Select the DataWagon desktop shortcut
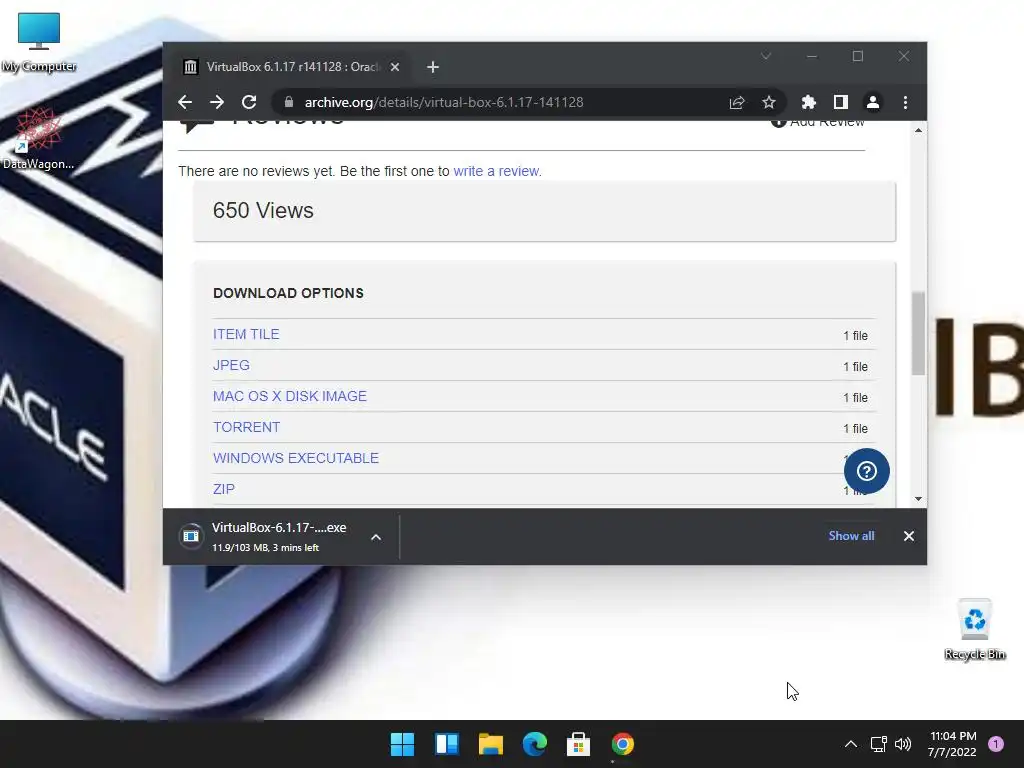 click(x=39, y=139)
